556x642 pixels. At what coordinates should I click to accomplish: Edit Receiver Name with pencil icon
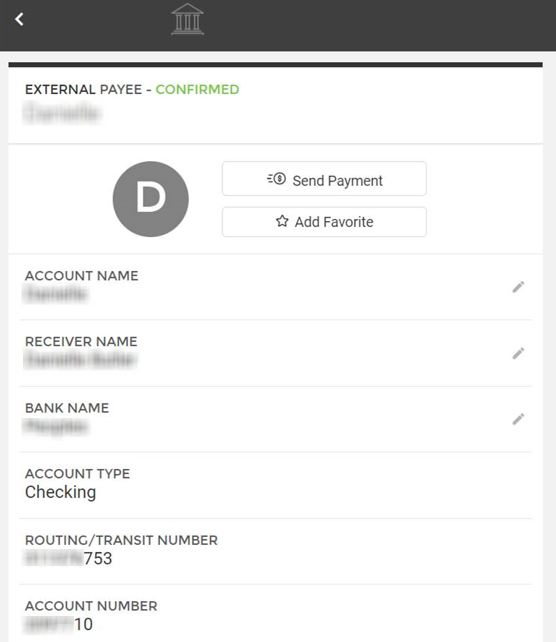click(x=518, y=353)
